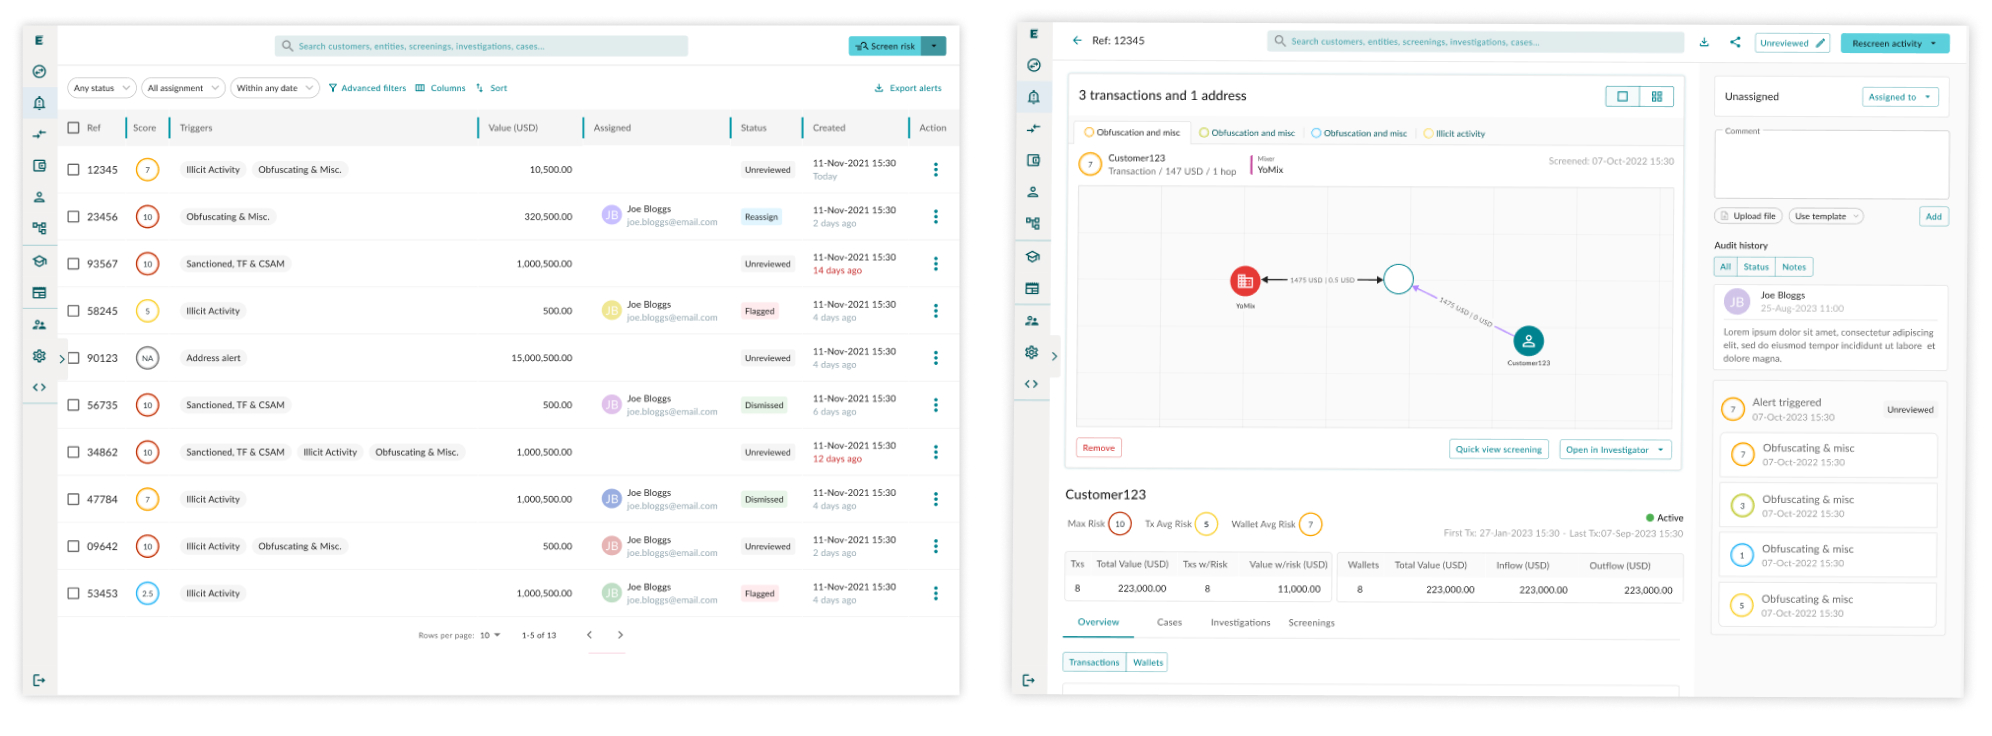This screenshot has height=736, width=1992.
Task: Switch to the Investigations tab
Action: coord(1240,623)
